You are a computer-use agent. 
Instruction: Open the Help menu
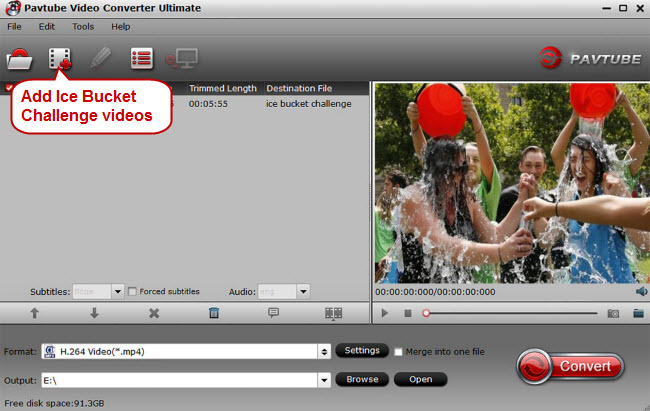(121, 27)
